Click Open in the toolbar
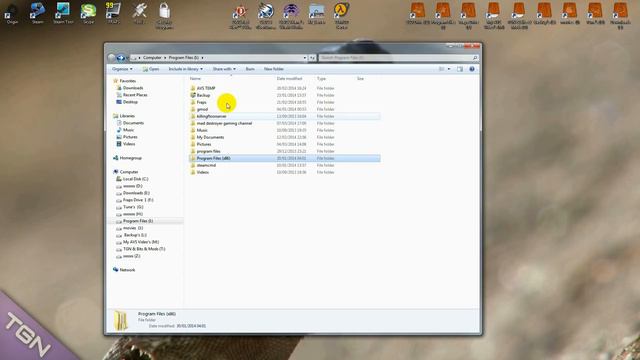The height and width of the screenshot is (360, 640). coord(151,69)
